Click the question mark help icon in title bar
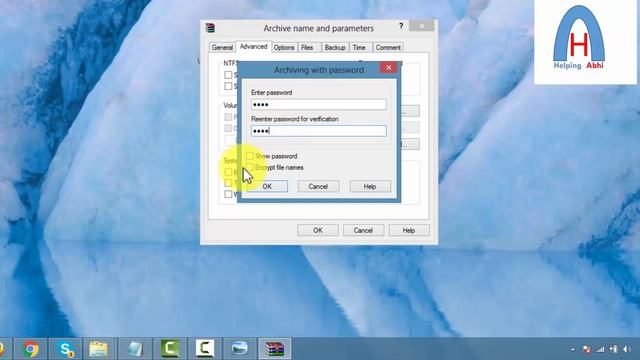The width and height of the screenshot is (640, 360). (x=401, y=26)
